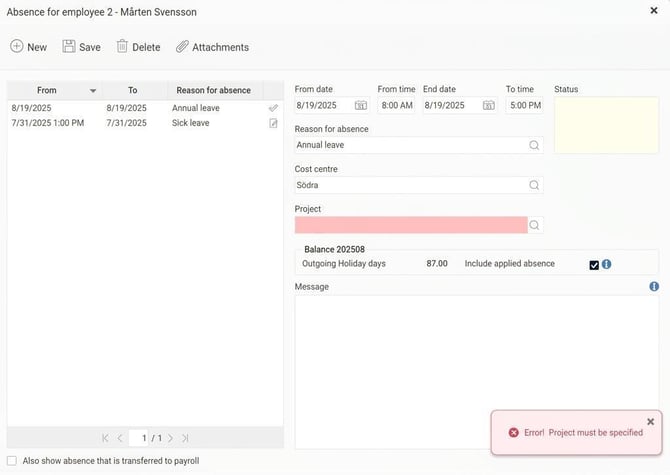The height and width of the screenshot is (475, 670).
Task: Click the Save button label
Action: 90,47
